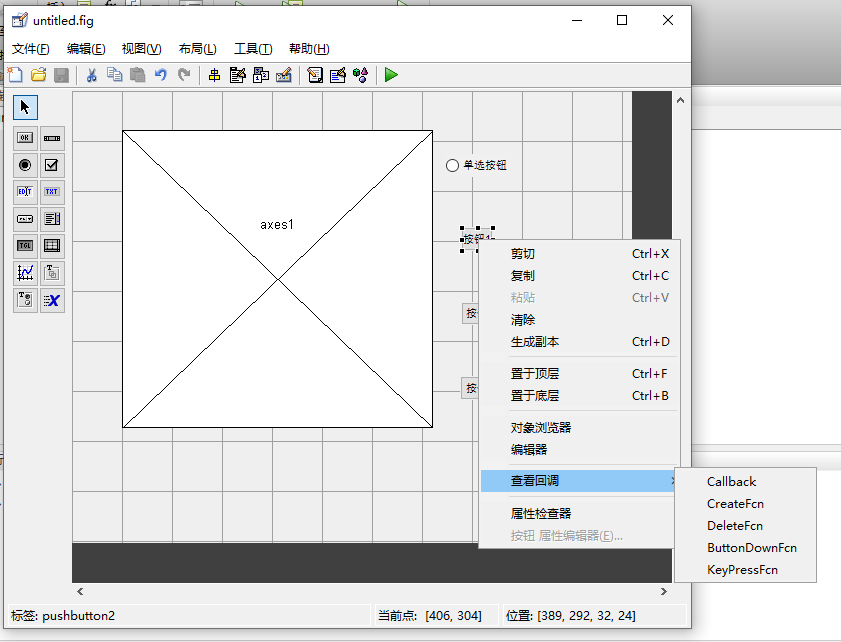Viewport: 841px width, 642px height.
Task: Pick the Push Button (OK) palette tool
Action: click(25, 138)
